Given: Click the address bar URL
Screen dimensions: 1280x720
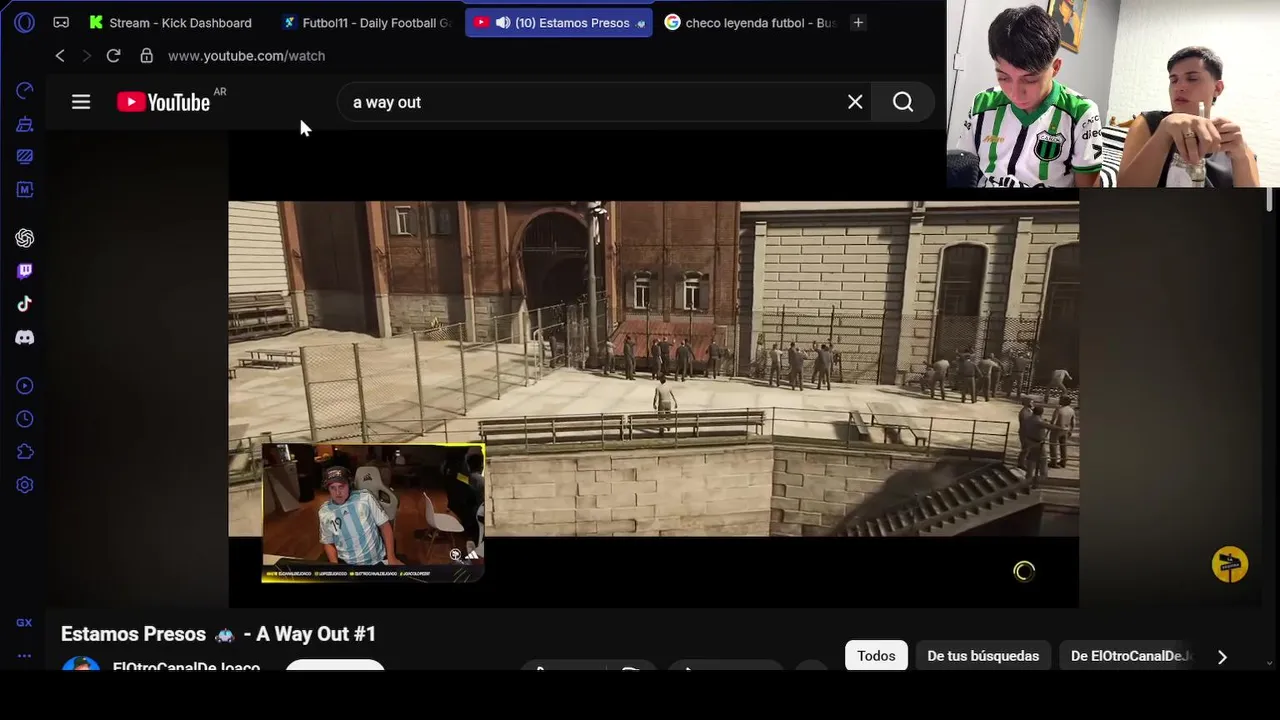Looking at the screenshot, I should point(246,56).
